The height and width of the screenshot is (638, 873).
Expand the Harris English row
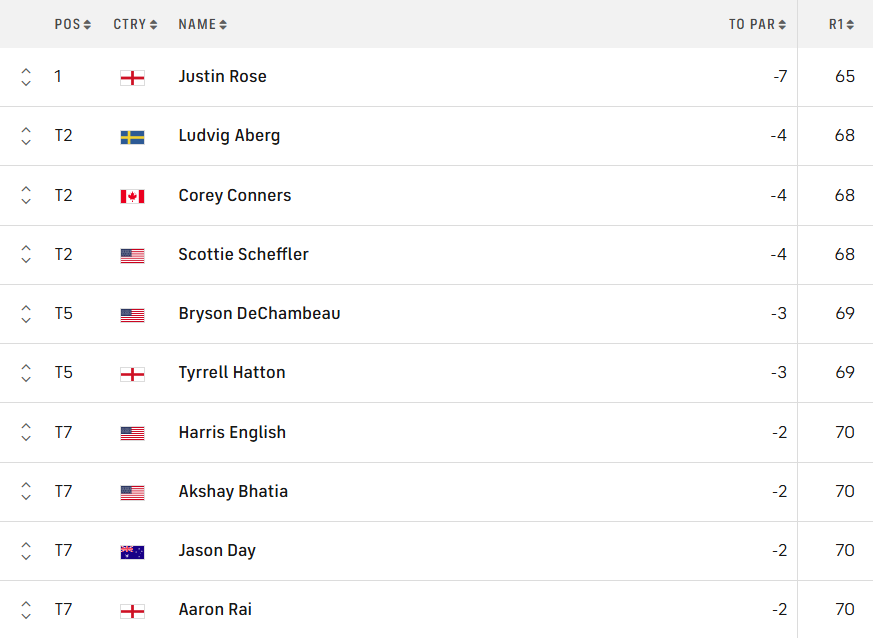pos(26,433)
